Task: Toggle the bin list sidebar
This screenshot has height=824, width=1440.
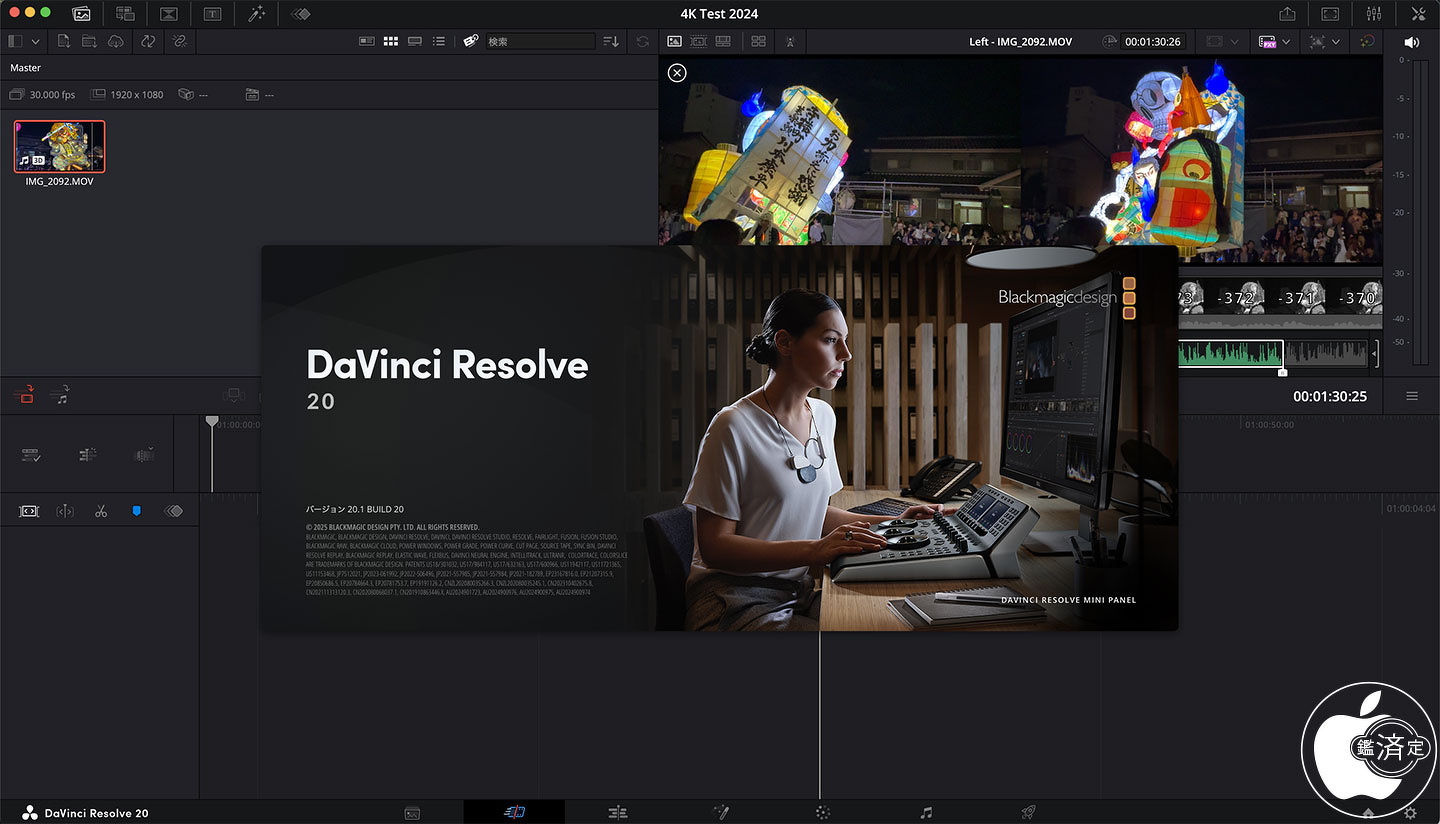Action: point(15,41)
